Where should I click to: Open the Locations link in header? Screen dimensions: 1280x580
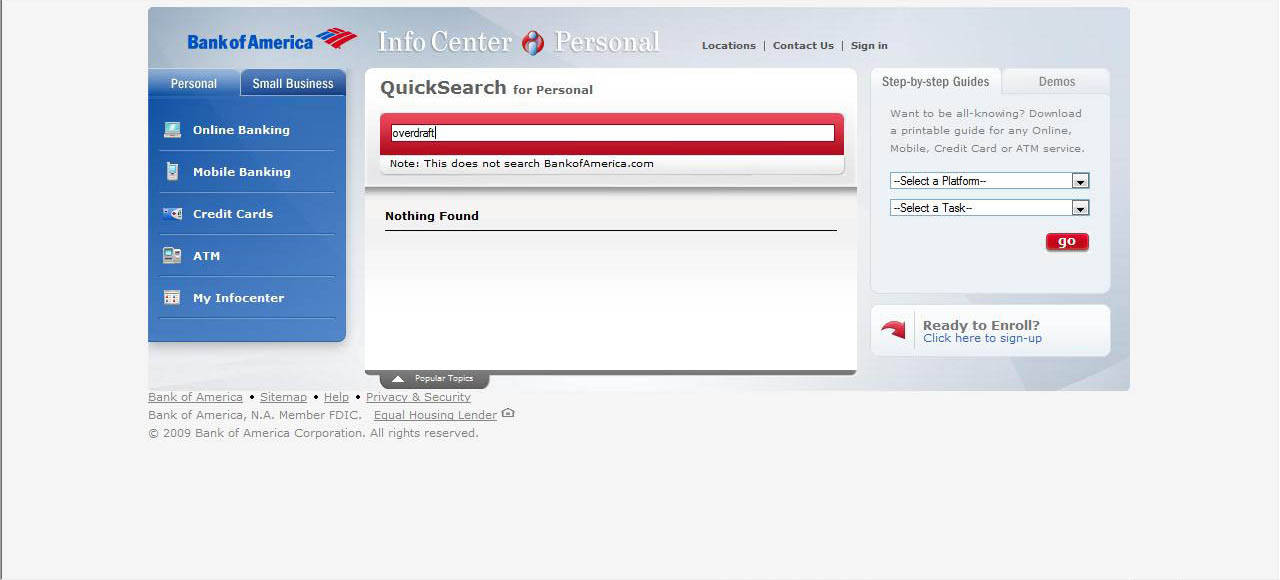[x=728, y=46]
